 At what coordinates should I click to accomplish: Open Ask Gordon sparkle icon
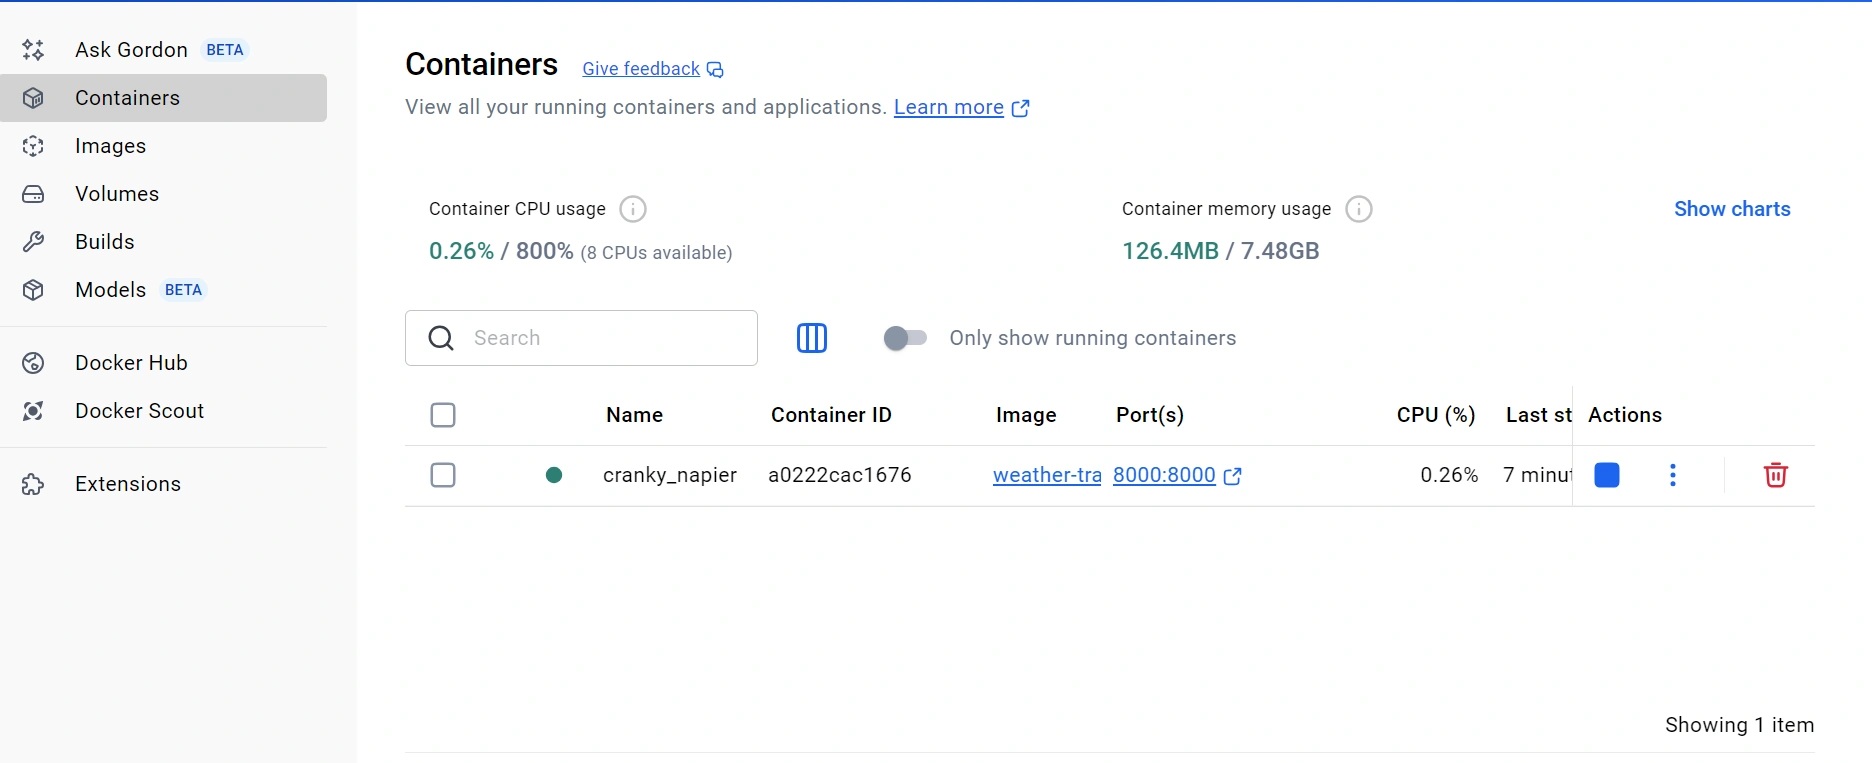tap(33, 50)
